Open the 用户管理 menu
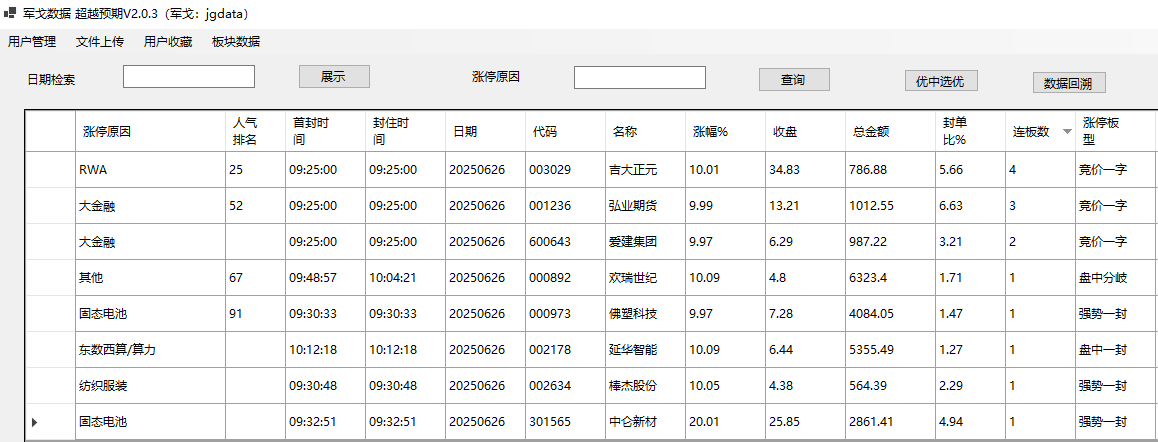The width and height of the screenshot is (1158, 442). click(x=32, y=42)
